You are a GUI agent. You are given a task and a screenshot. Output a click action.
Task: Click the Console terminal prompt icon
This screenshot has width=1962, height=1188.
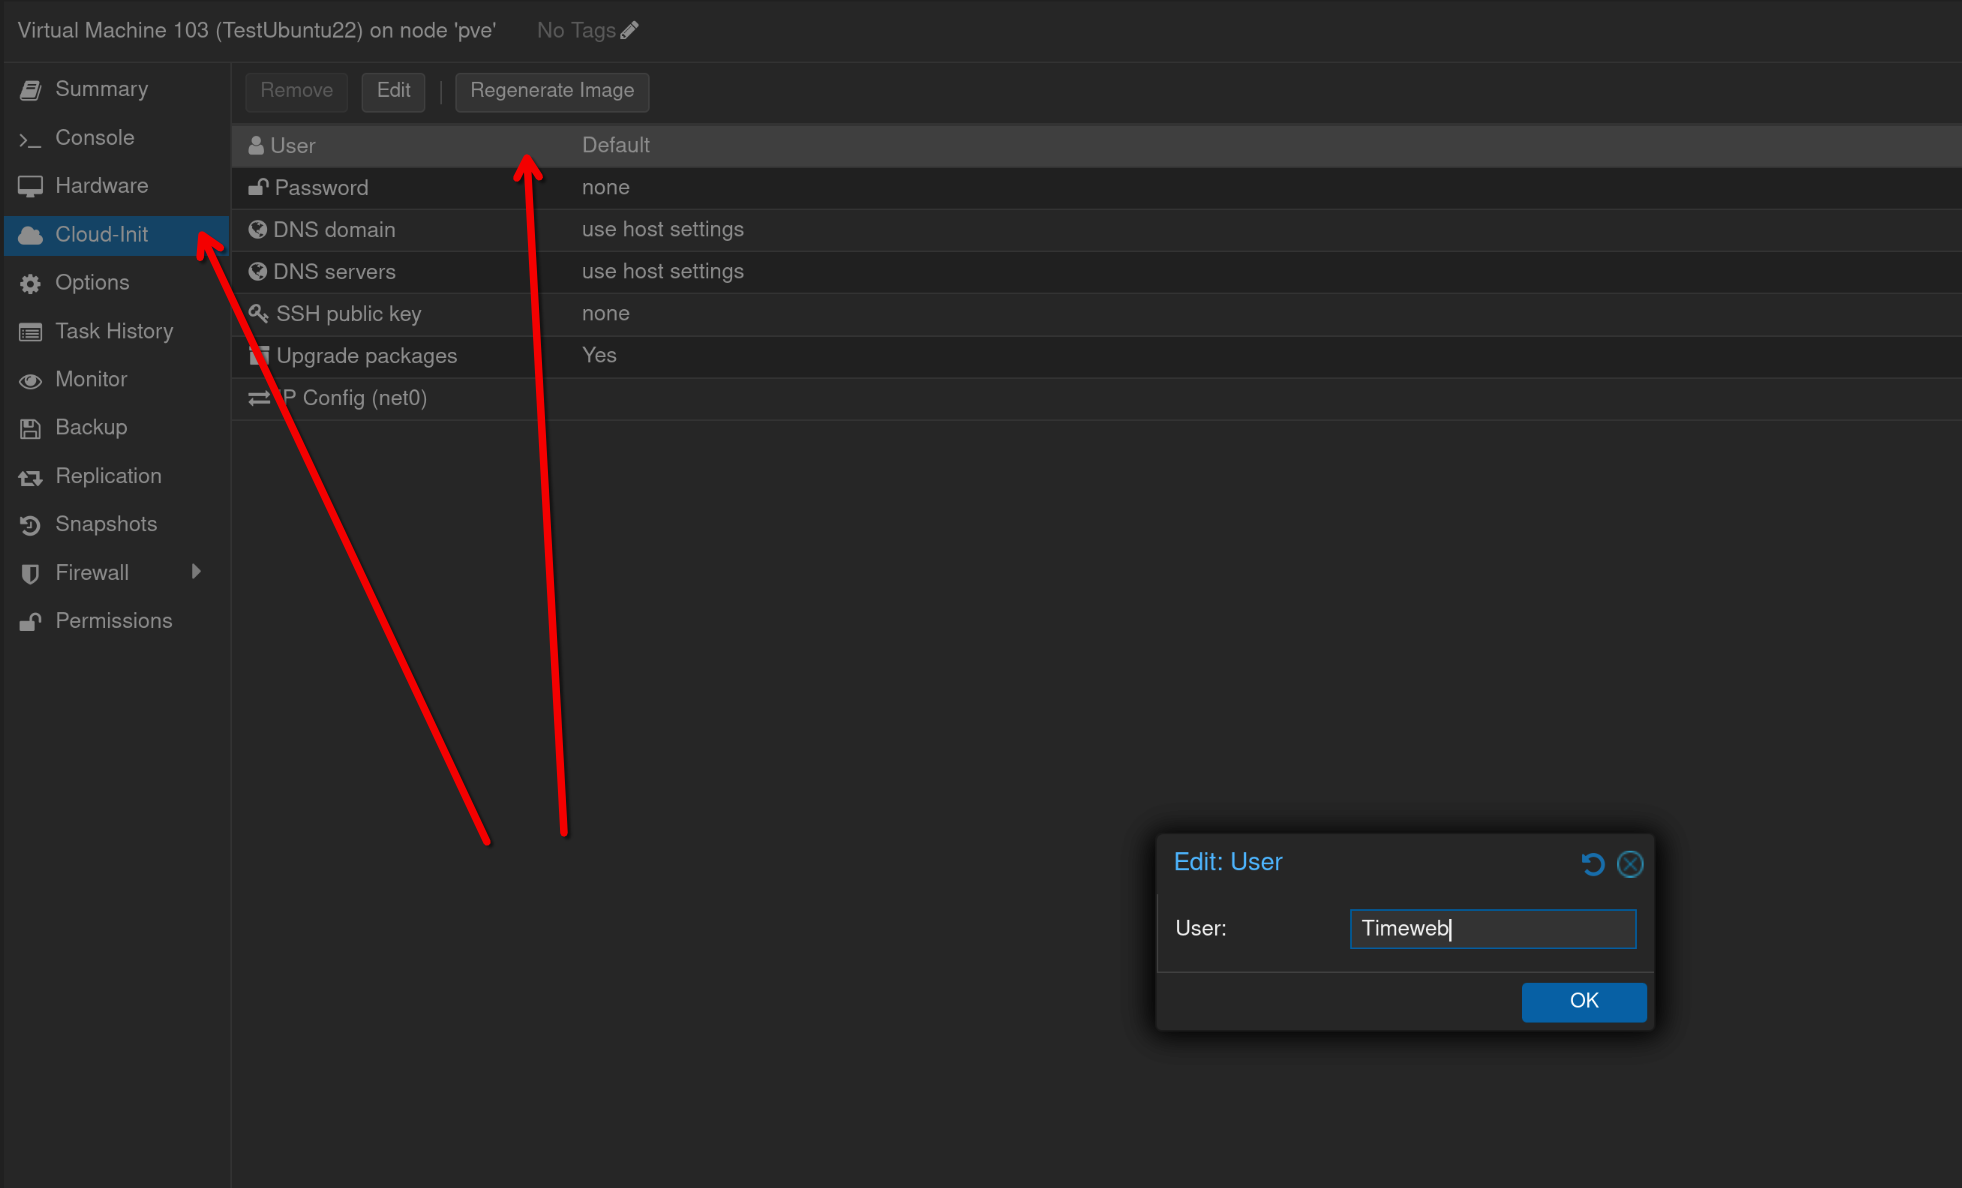tap(31, 139)
